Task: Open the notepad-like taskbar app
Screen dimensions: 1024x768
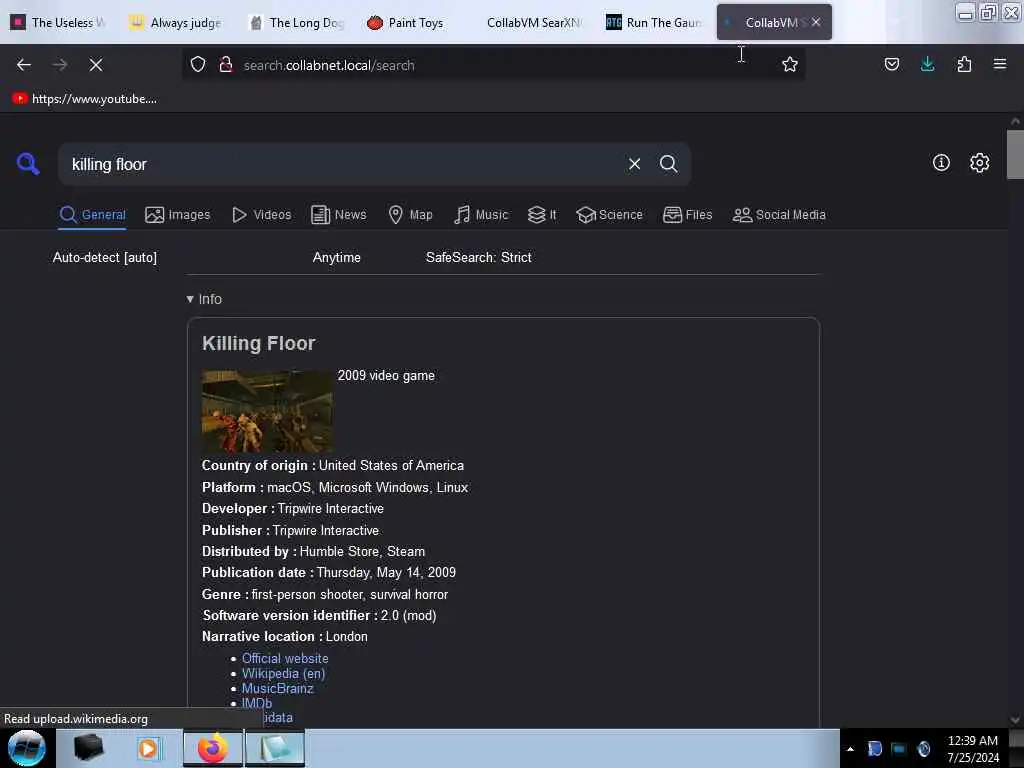Action: click(276, 748)
